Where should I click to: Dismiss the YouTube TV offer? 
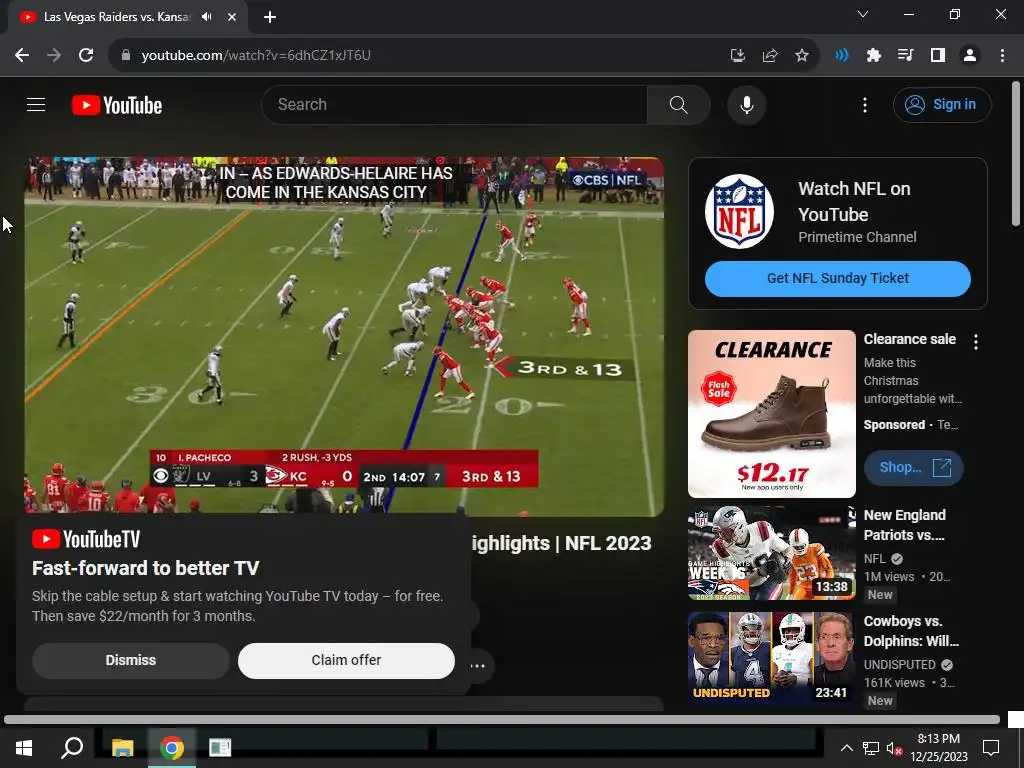(x=131, y=660)
